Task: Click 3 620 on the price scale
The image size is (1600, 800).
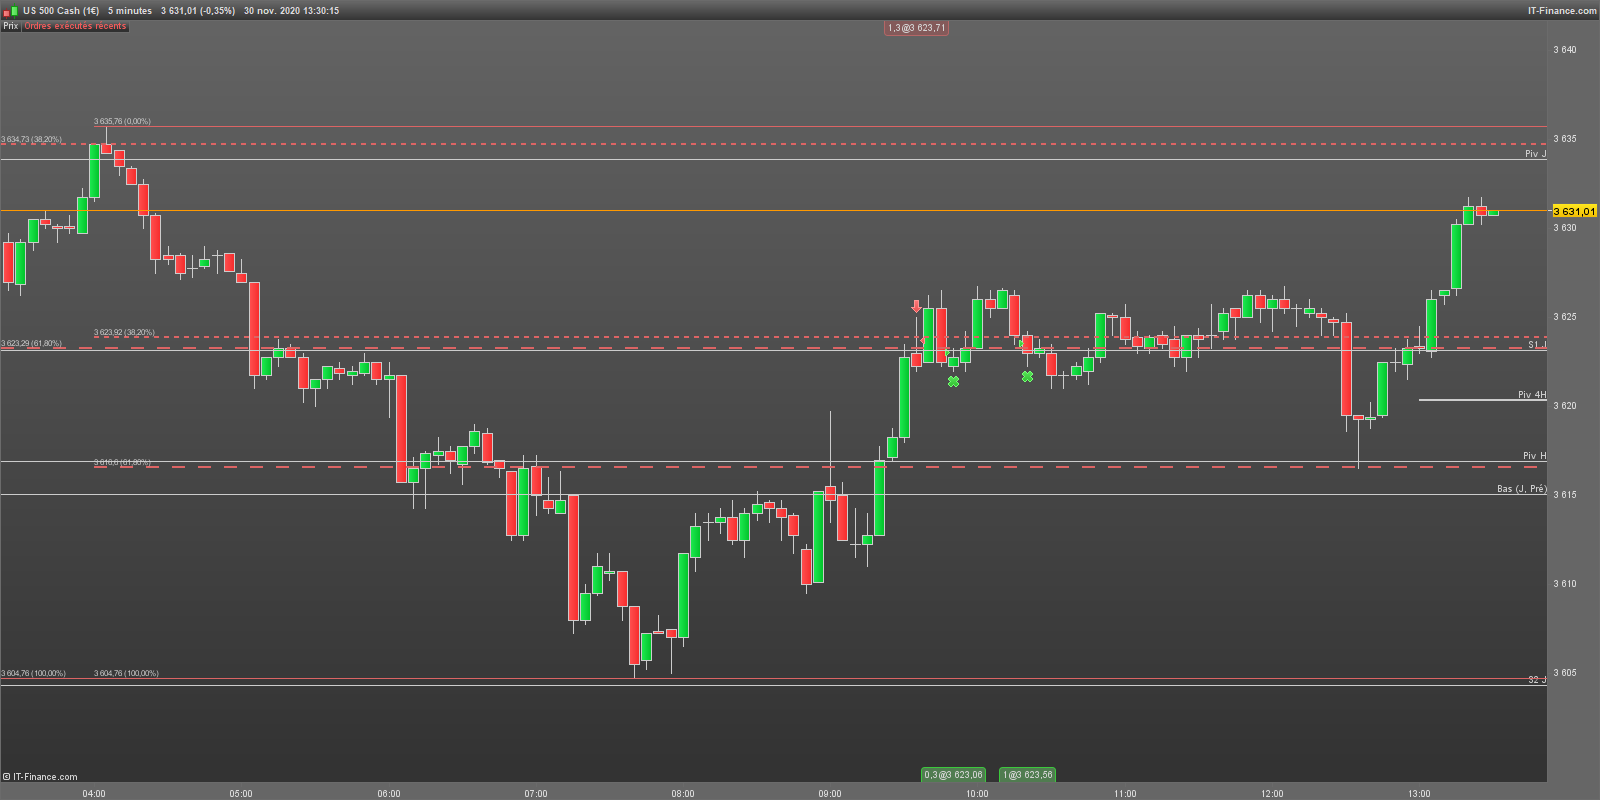Action: (x=1565, y=406)
